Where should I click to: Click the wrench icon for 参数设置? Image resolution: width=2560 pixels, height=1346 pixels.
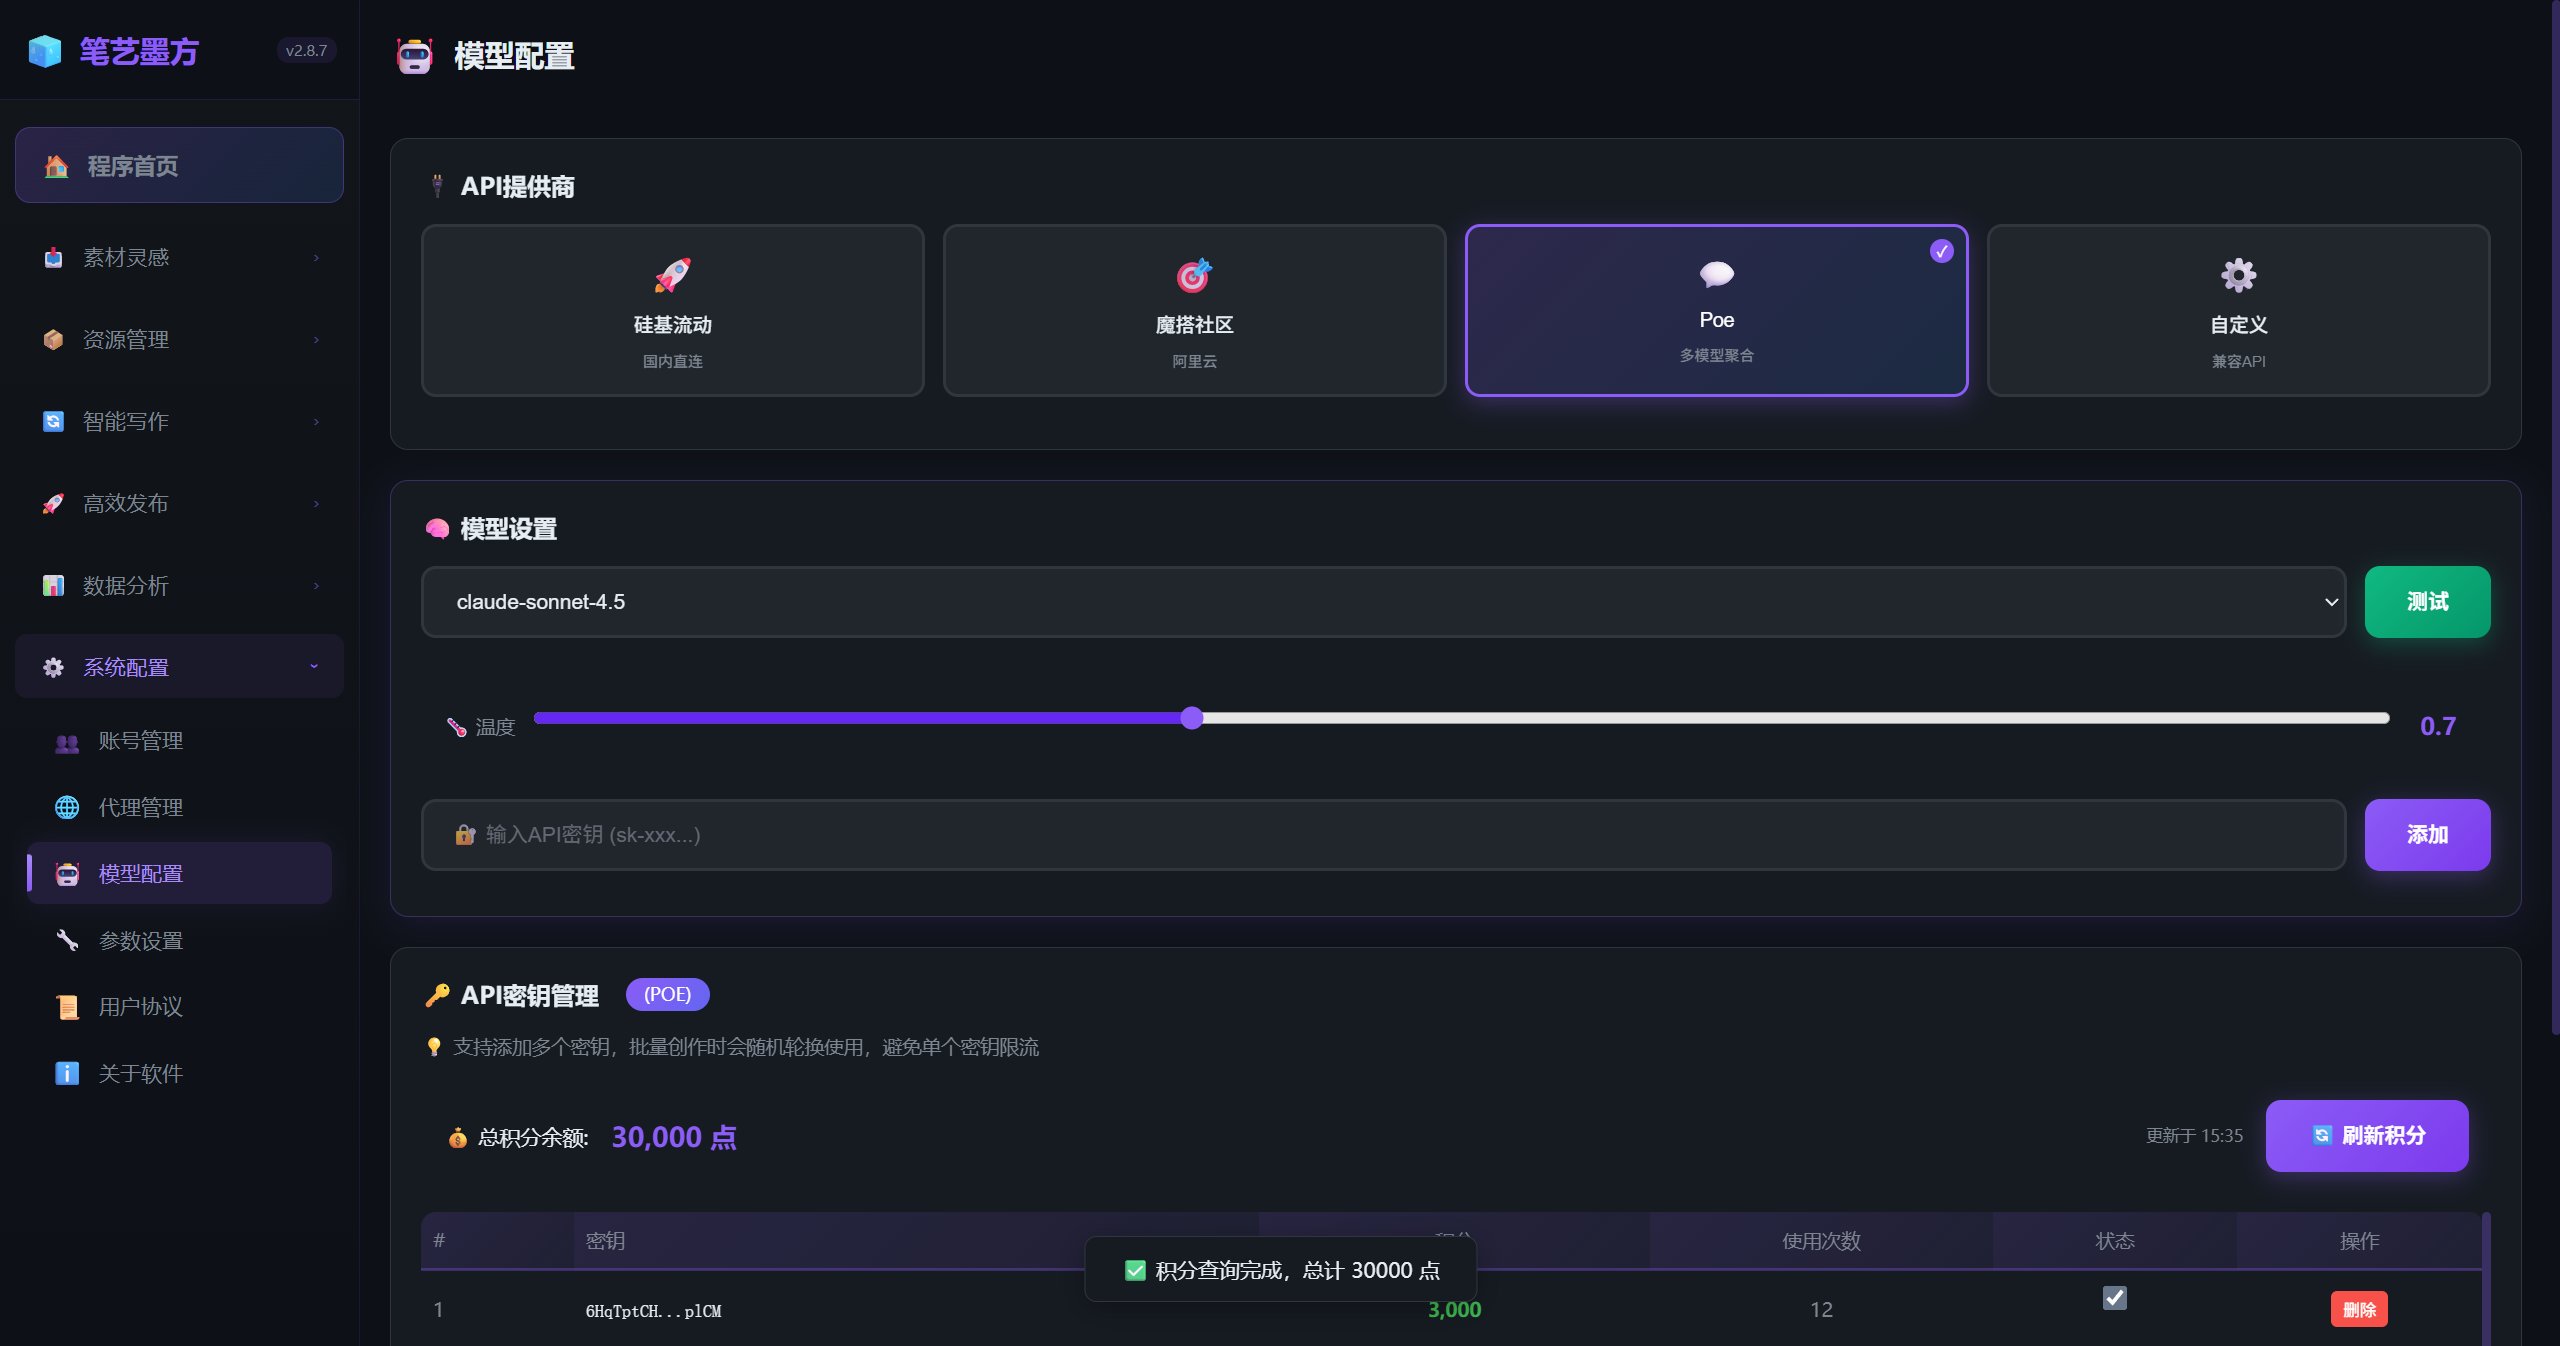coord(67,940)
